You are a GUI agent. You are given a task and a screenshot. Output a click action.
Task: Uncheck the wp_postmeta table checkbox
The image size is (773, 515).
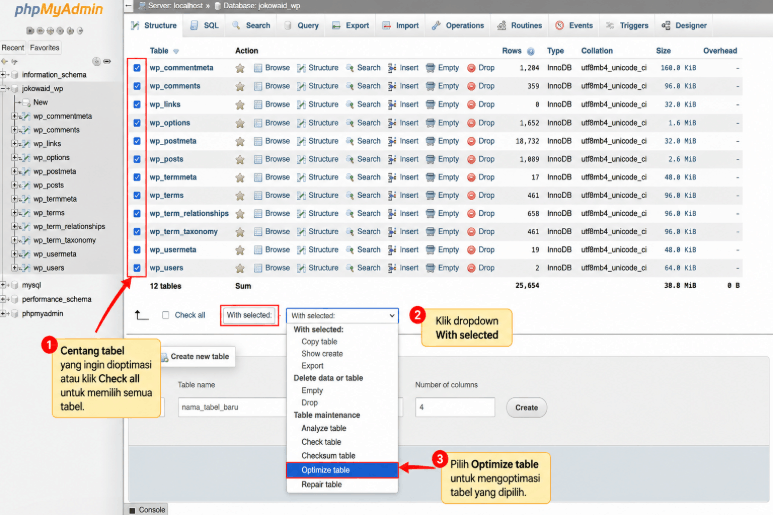point(137,141)
